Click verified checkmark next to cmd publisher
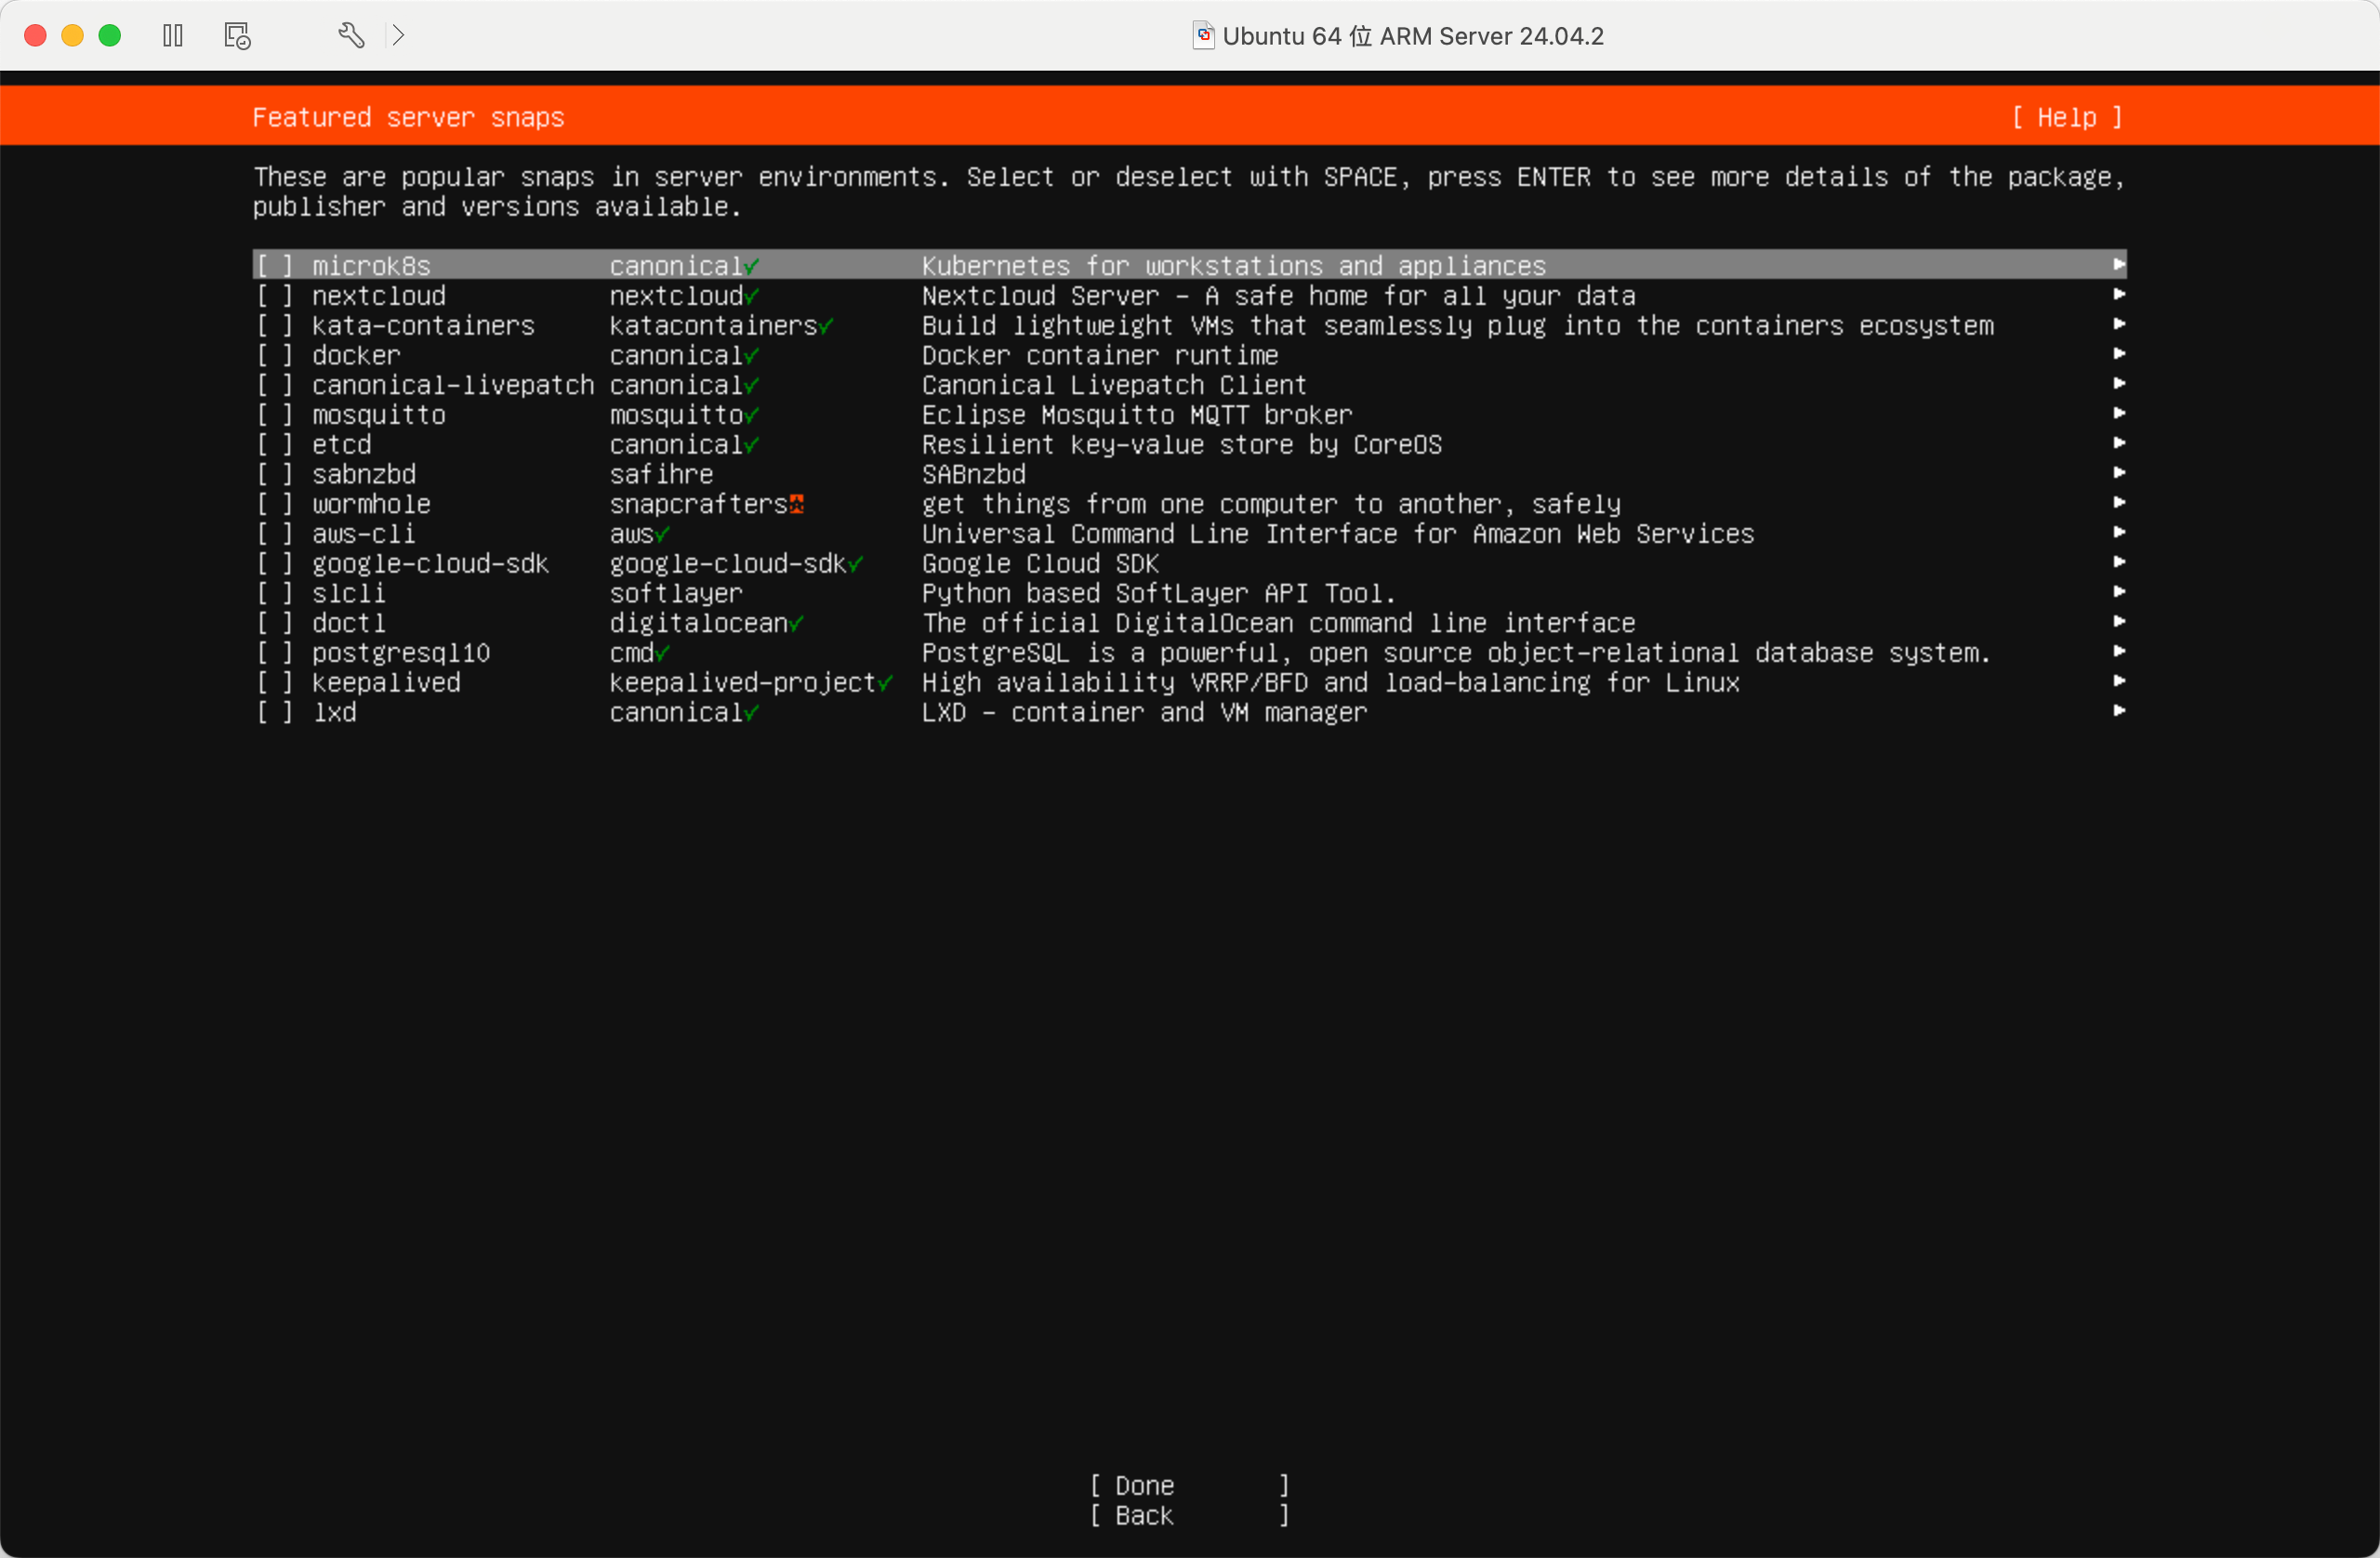Viewport: 2380px width, 1558px height. point(662,653)
